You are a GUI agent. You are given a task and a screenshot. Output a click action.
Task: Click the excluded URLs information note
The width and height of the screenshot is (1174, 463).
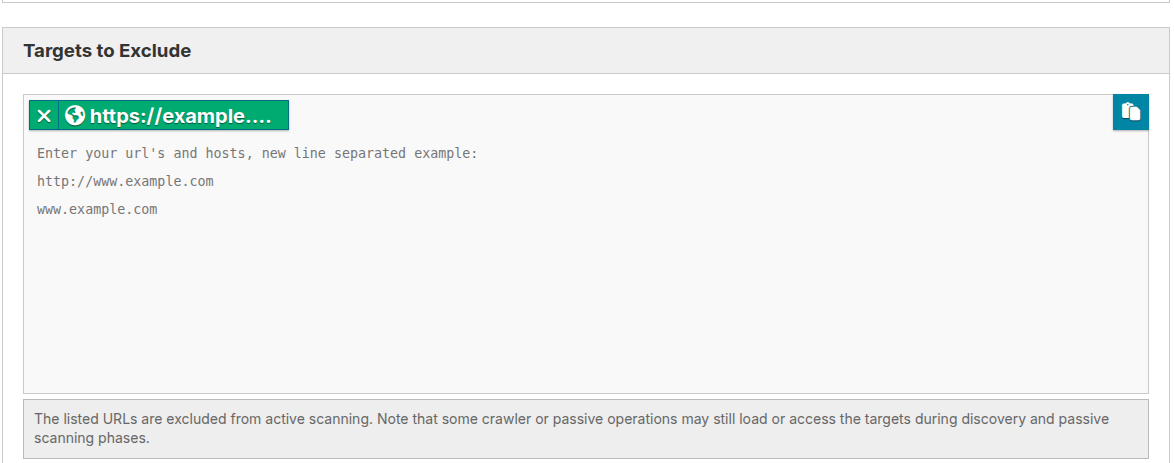[586, 429]
